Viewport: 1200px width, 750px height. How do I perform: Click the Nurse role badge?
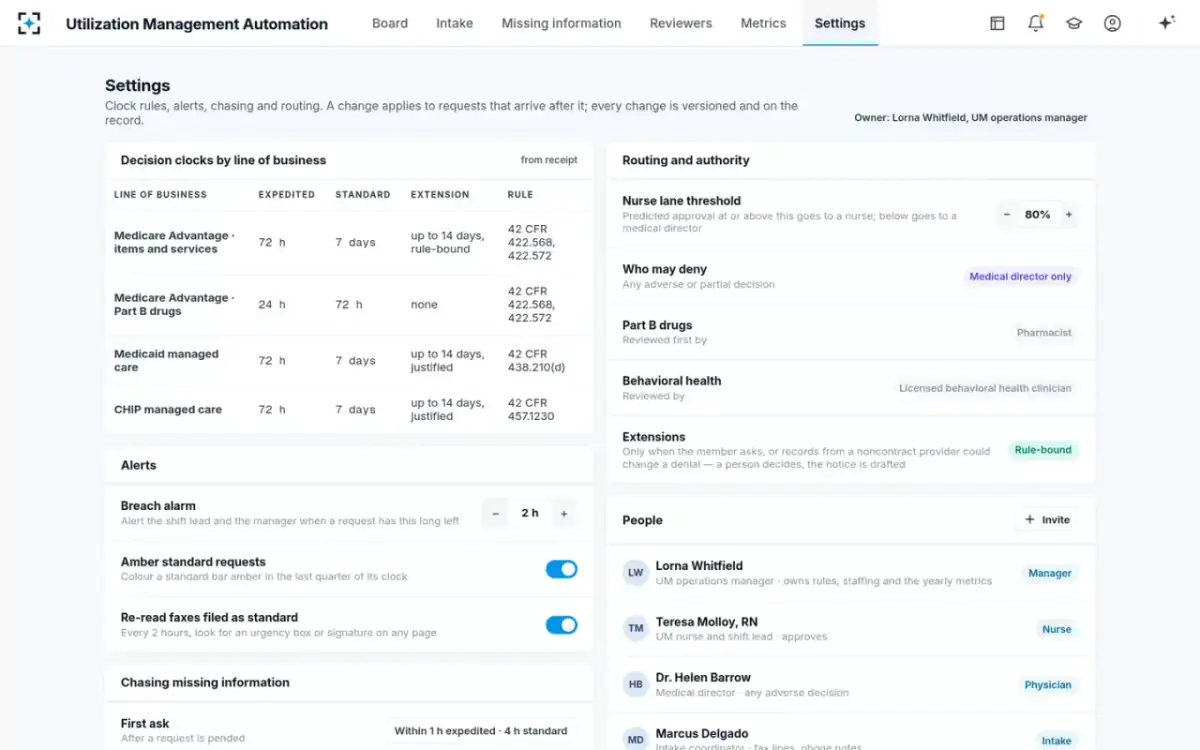1056,630
